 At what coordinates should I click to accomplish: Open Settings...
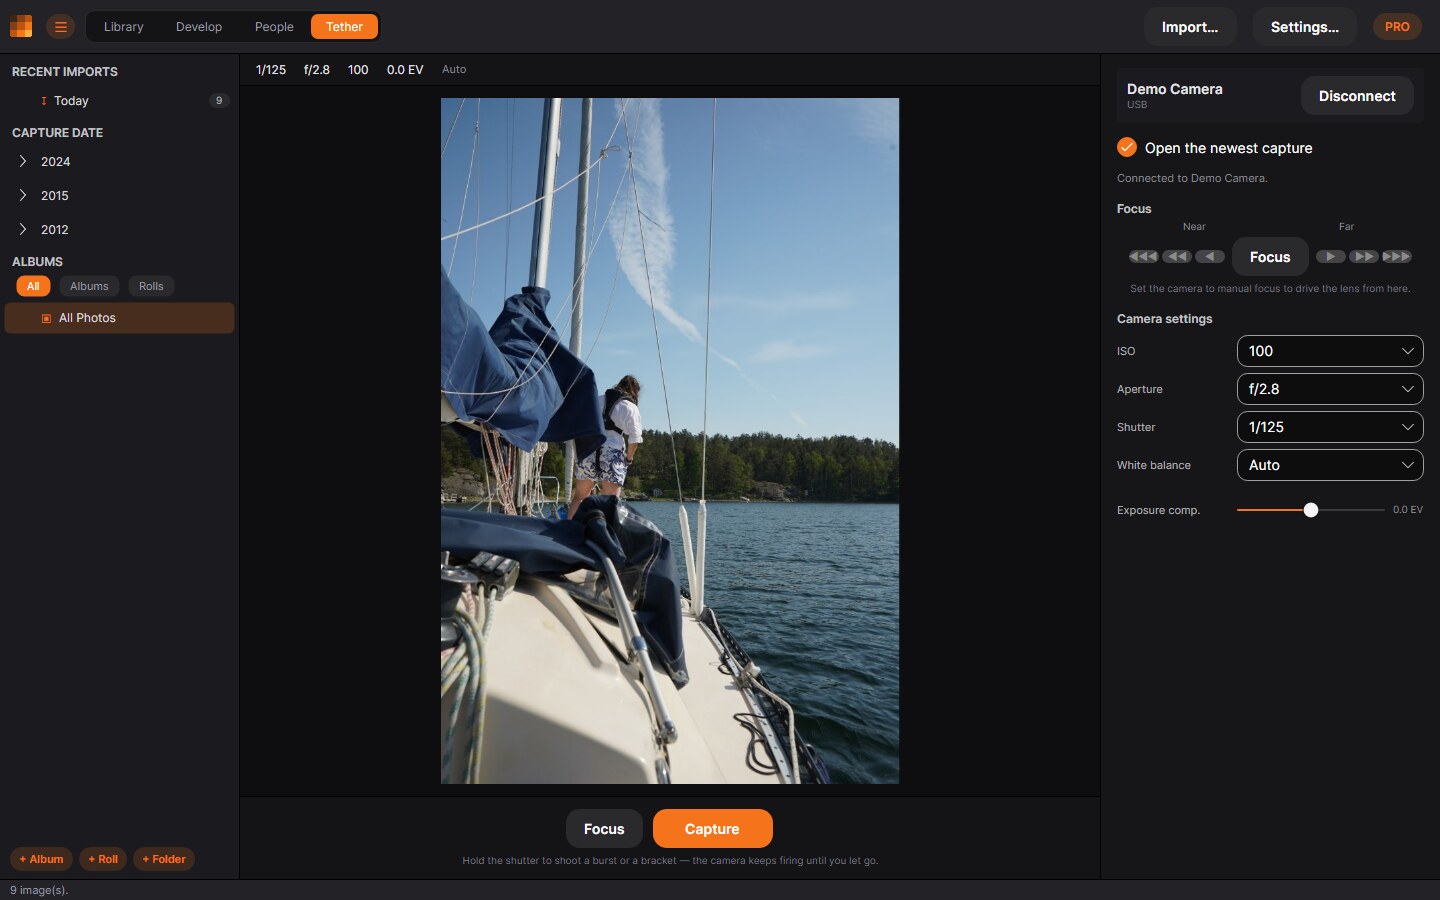[x=1304, y=27]
